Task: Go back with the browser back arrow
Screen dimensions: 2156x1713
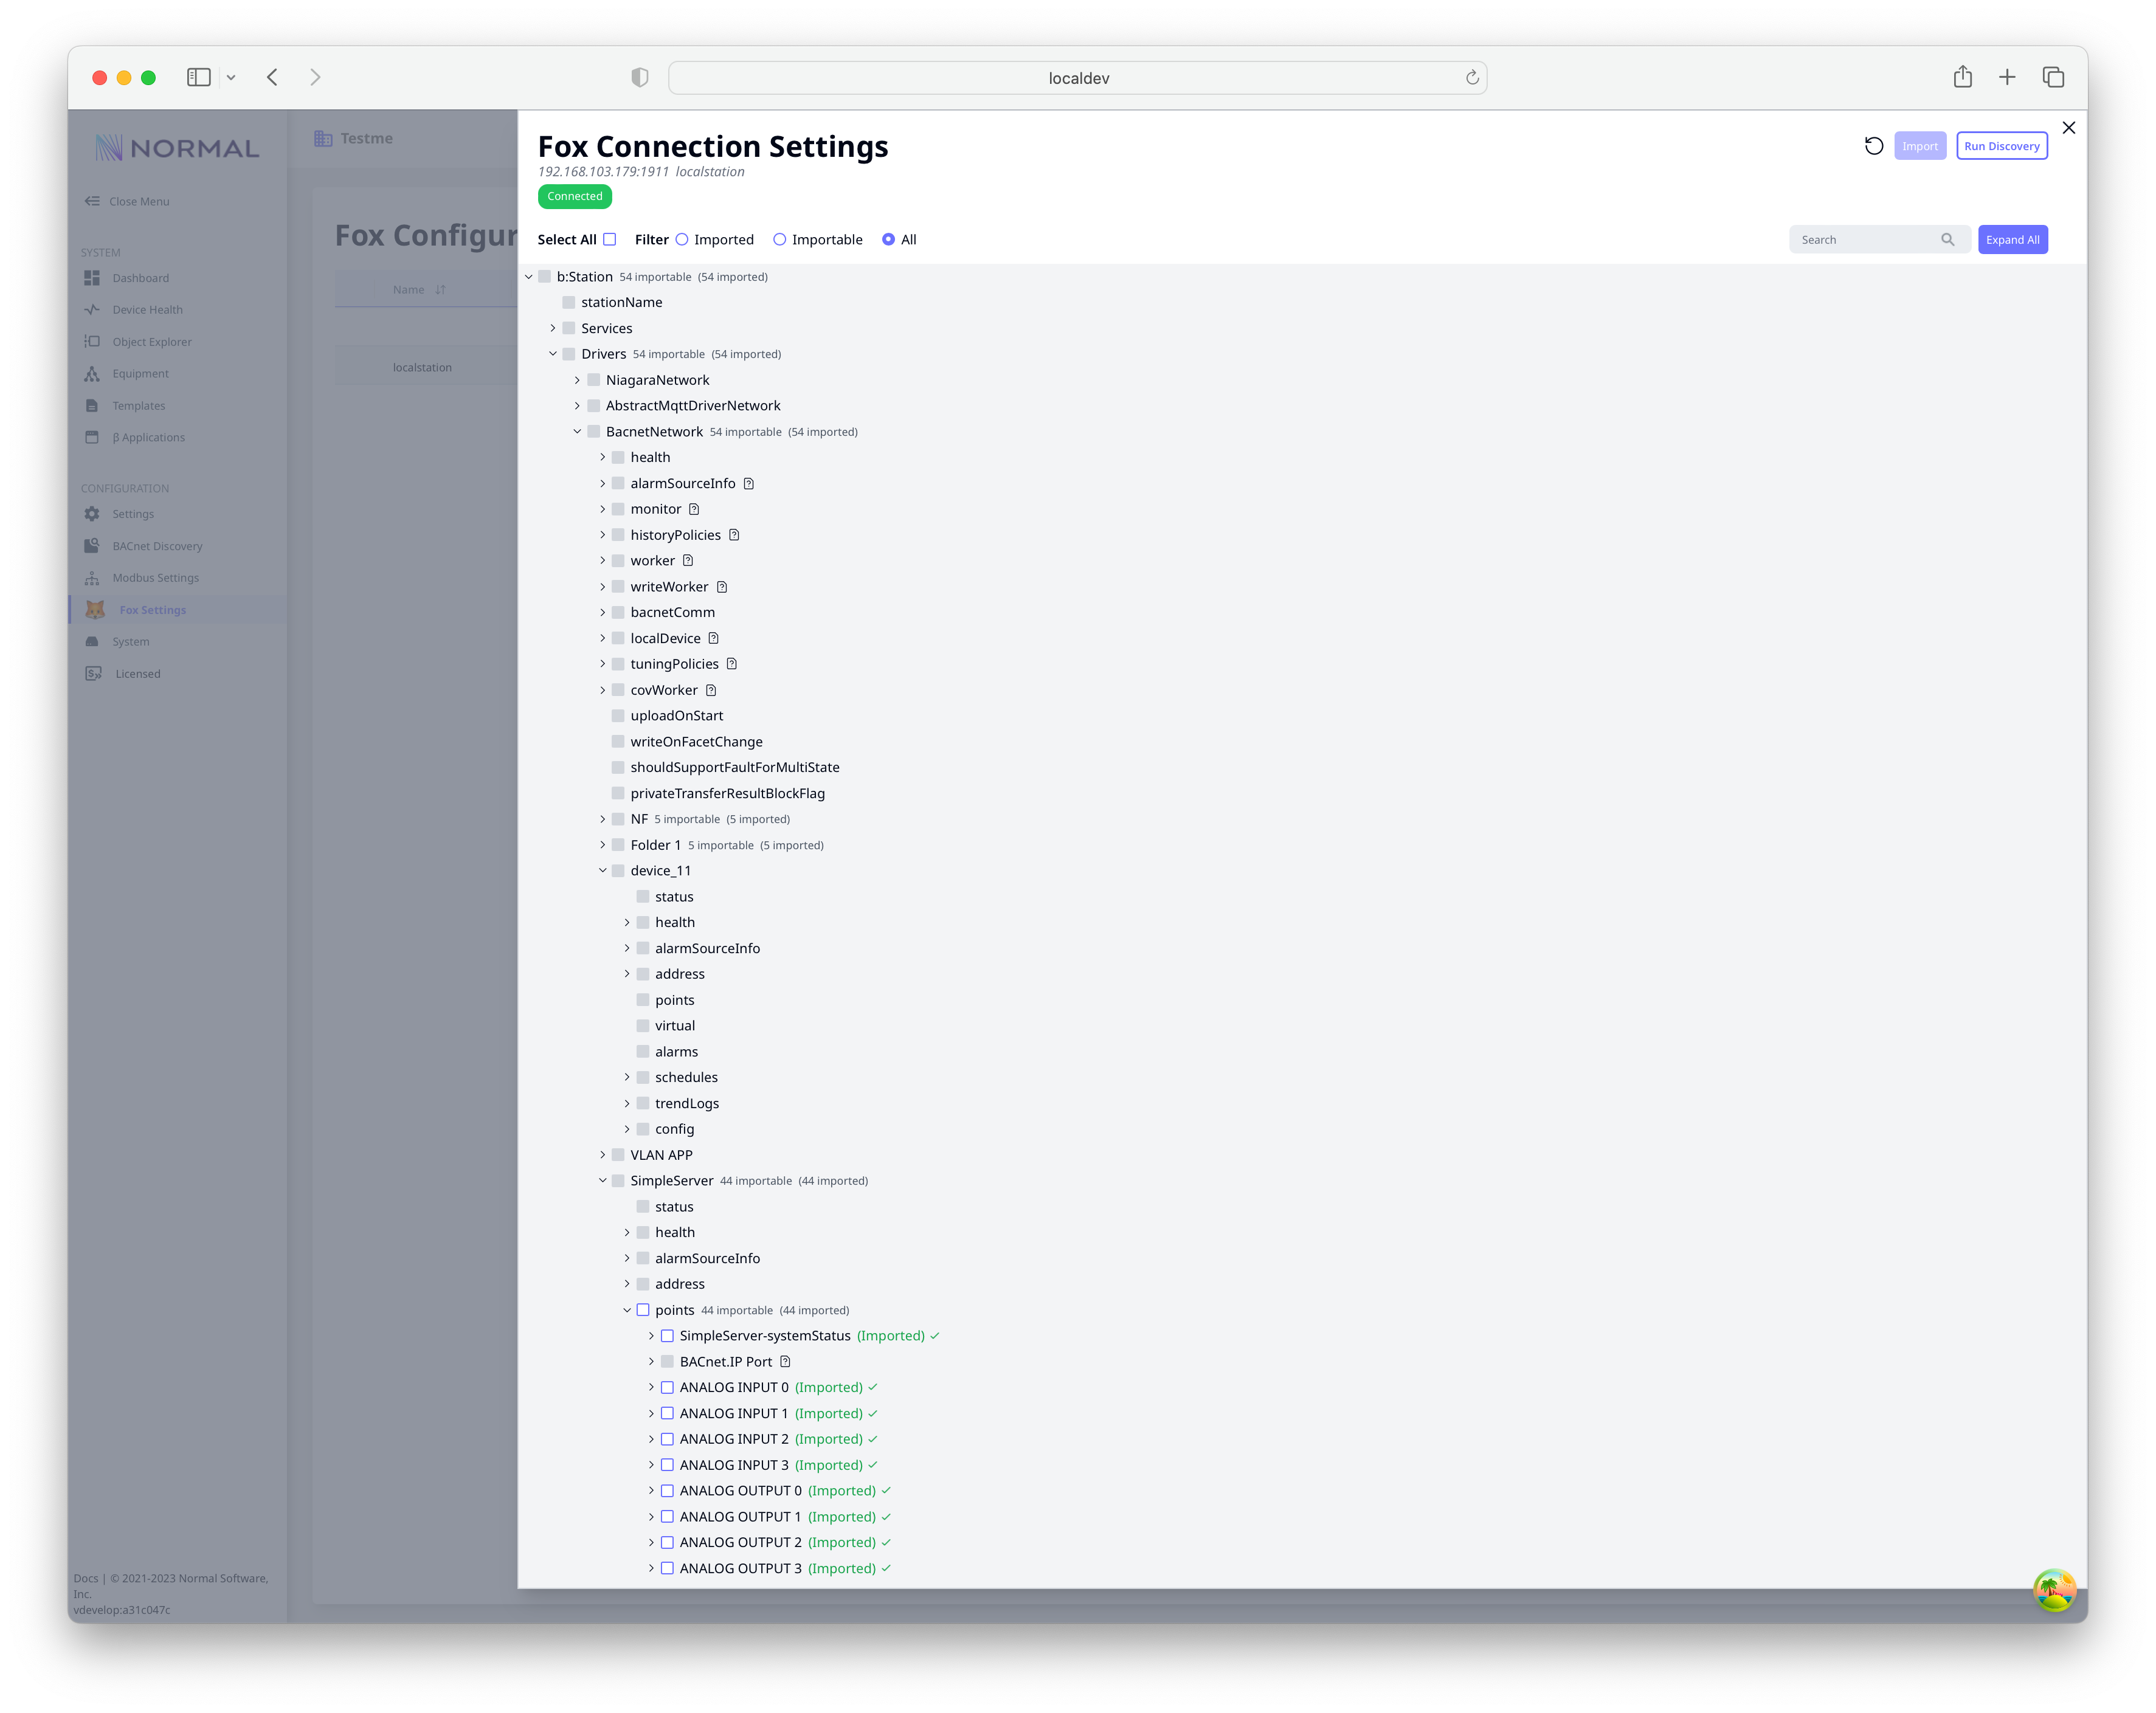Action: click(x=272, y=77)
